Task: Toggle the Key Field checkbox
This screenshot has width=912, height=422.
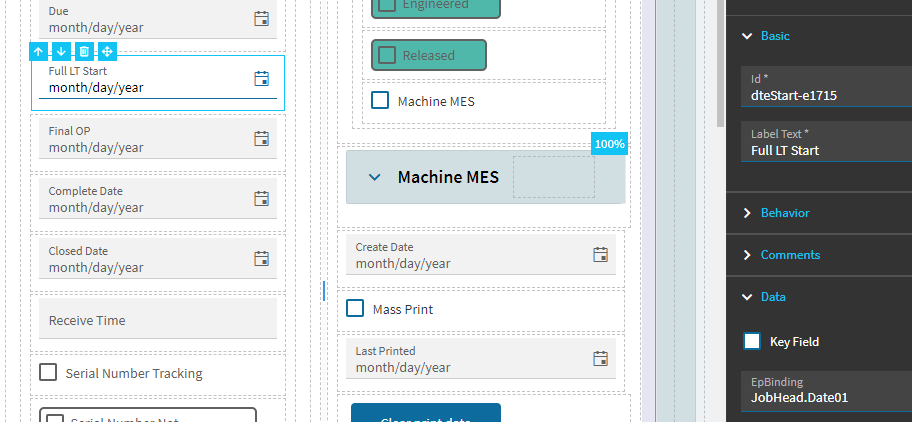Action: [x=752, y=341]
